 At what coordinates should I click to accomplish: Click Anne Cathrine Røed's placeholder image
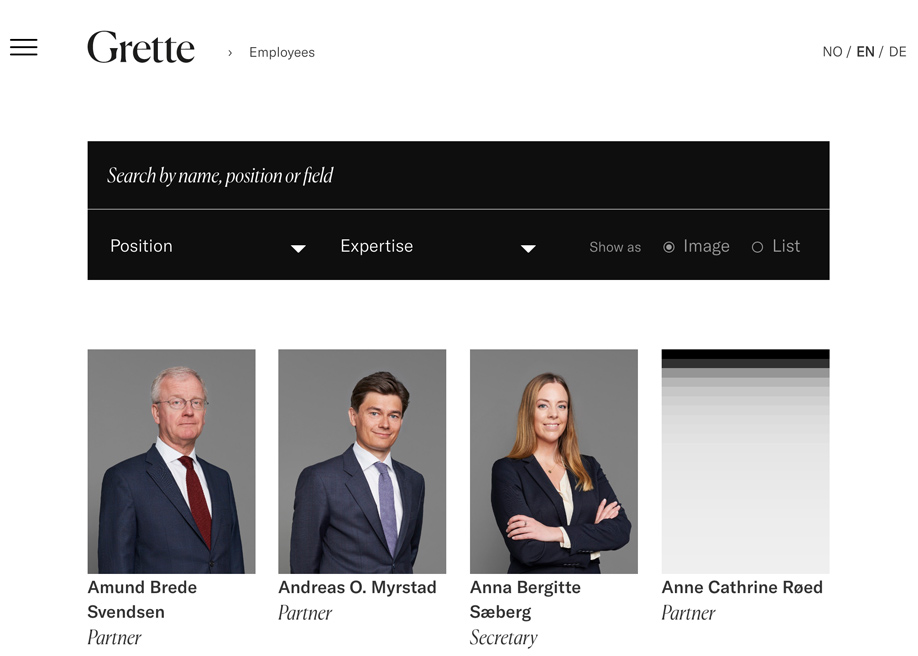click(x=745, y=461)
